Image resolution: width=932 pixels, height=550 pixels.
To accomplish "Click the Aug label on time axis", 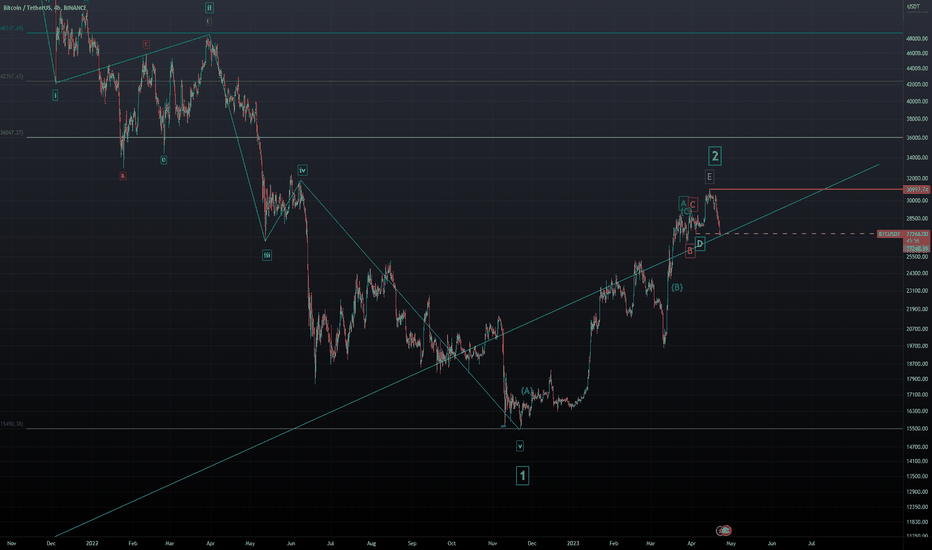I will coord(371,543).
